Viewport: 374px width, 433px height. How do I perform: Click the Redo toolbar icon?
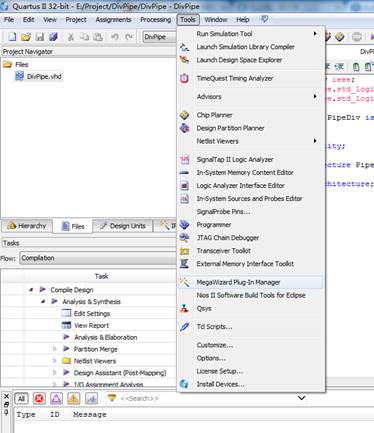coord(129,37)
